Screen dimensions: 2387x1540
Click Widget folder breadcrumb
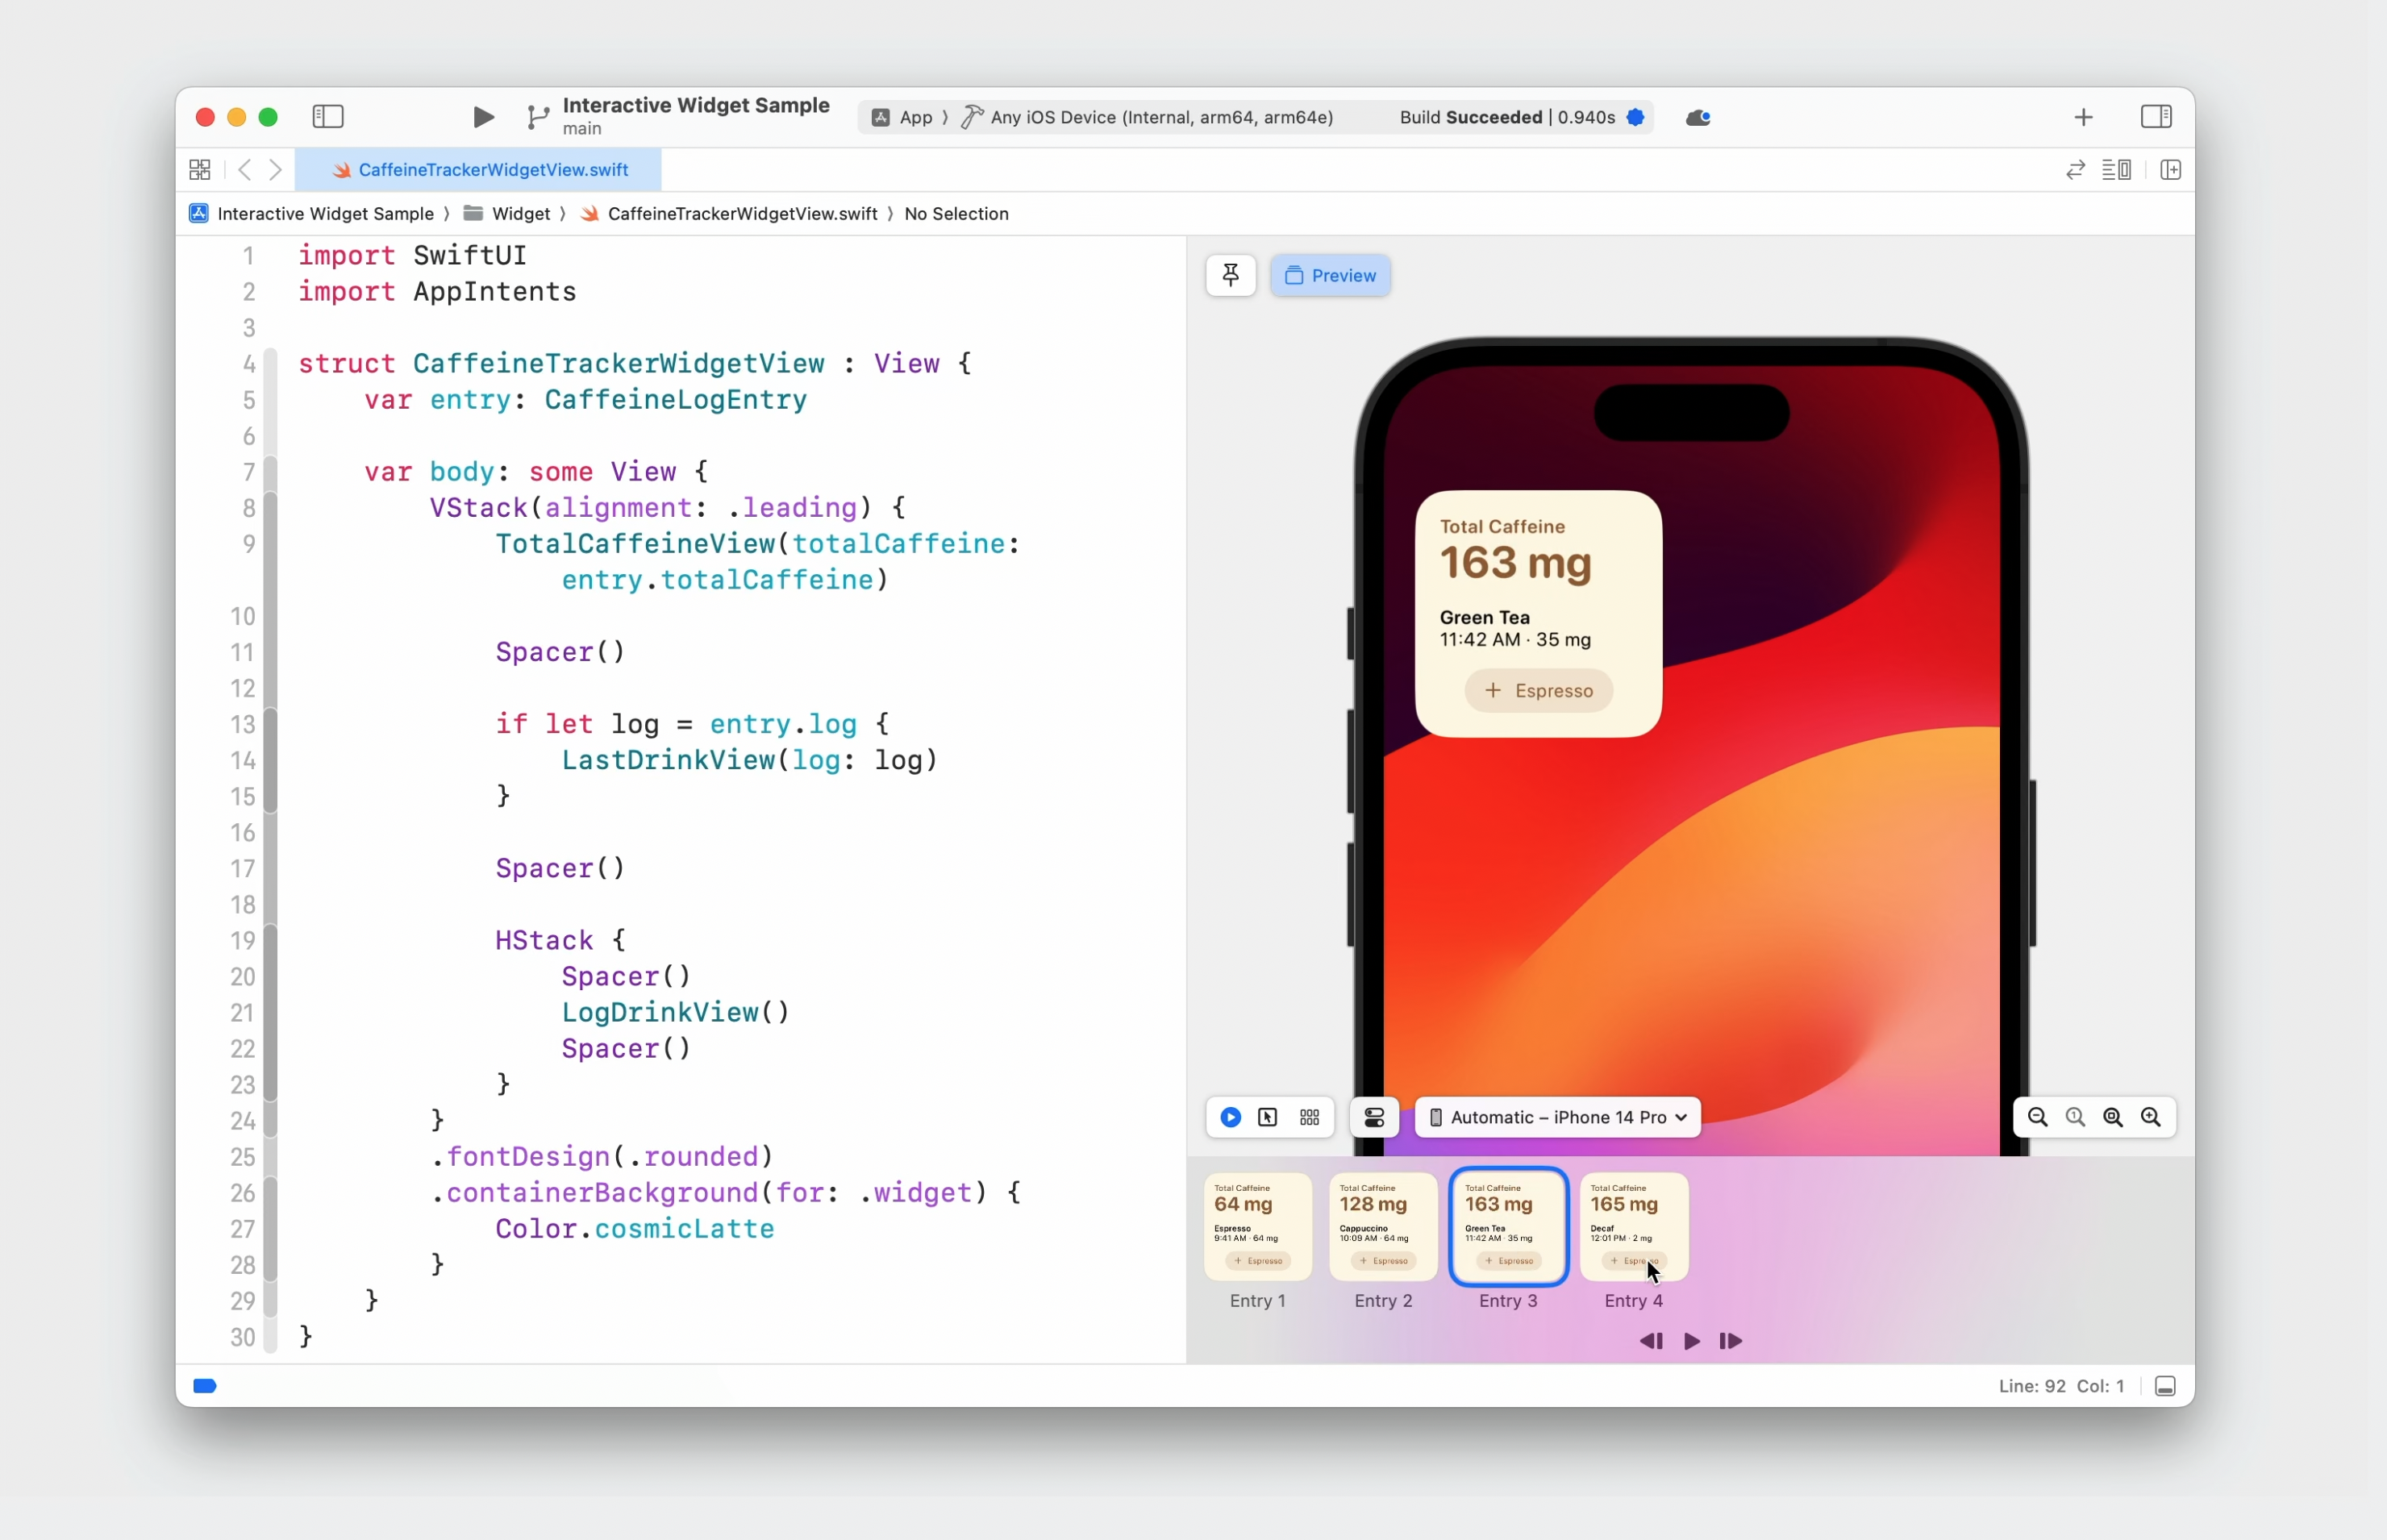pyautogui.click(x=507, y=214)
